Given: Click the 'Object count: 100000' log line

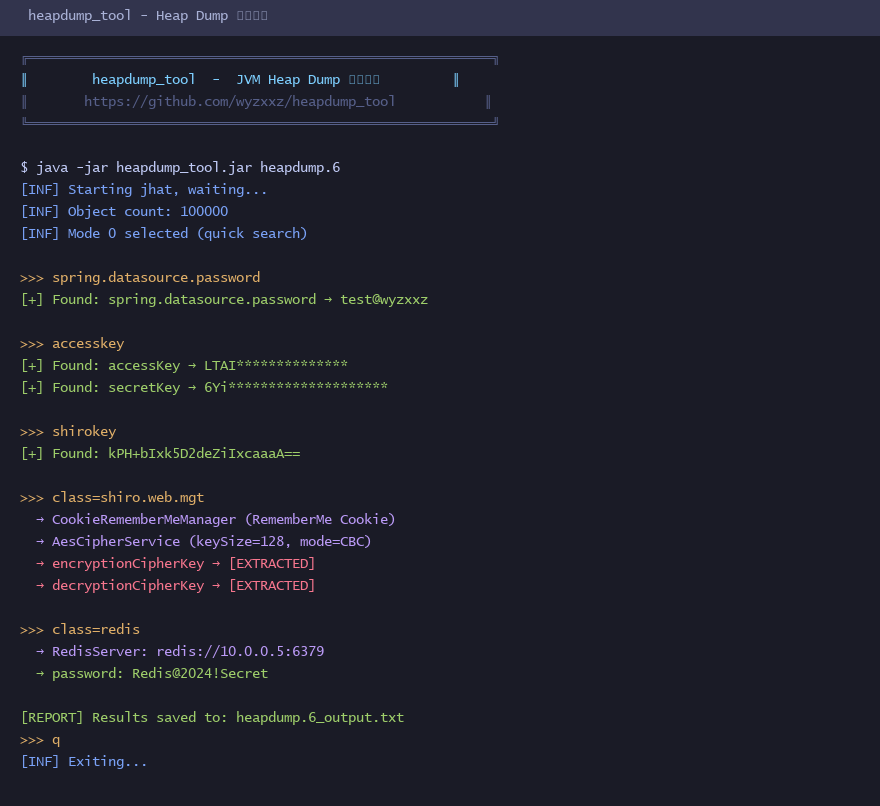Looking at the screenshot, I should pyautogui.click(x=124, y=212).
